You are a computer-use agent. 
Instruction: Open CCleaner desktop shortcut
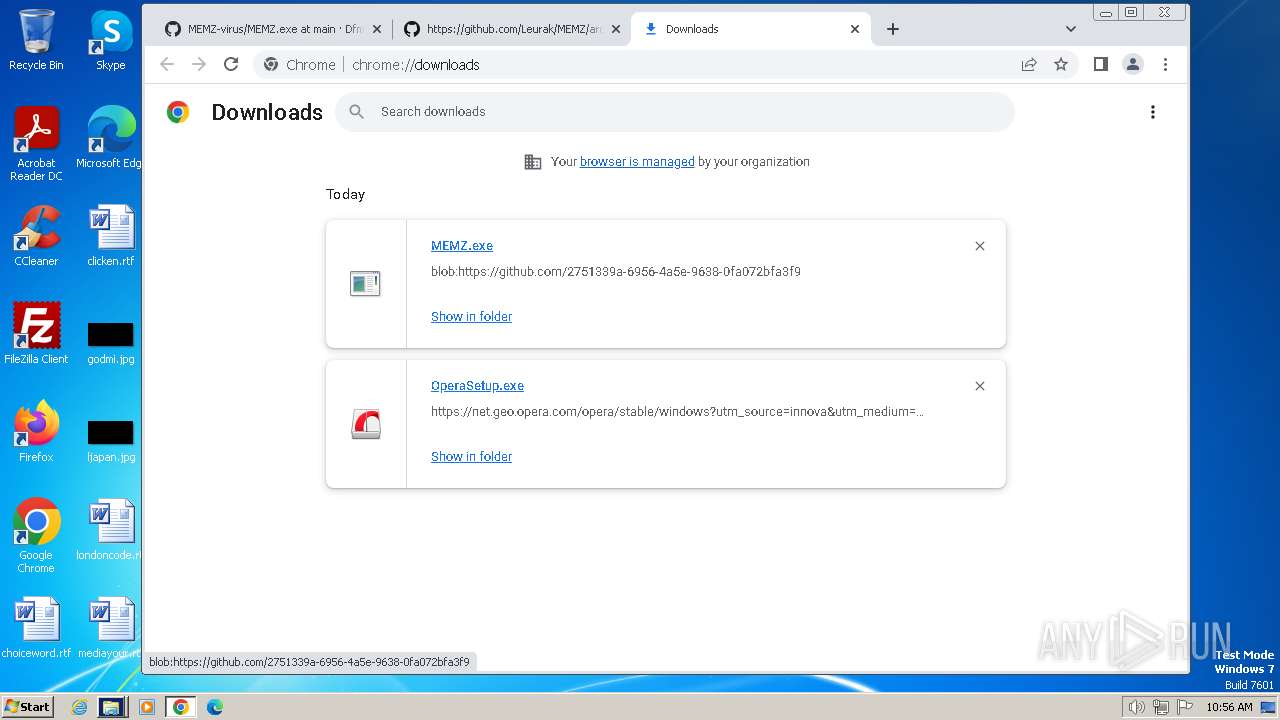tap(36, 236)
